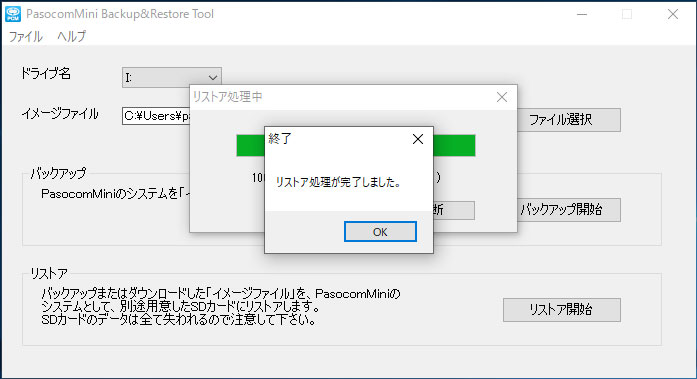
Task: Open the ファイル menu
Action: pyautogui.click(x=26, y=36)
